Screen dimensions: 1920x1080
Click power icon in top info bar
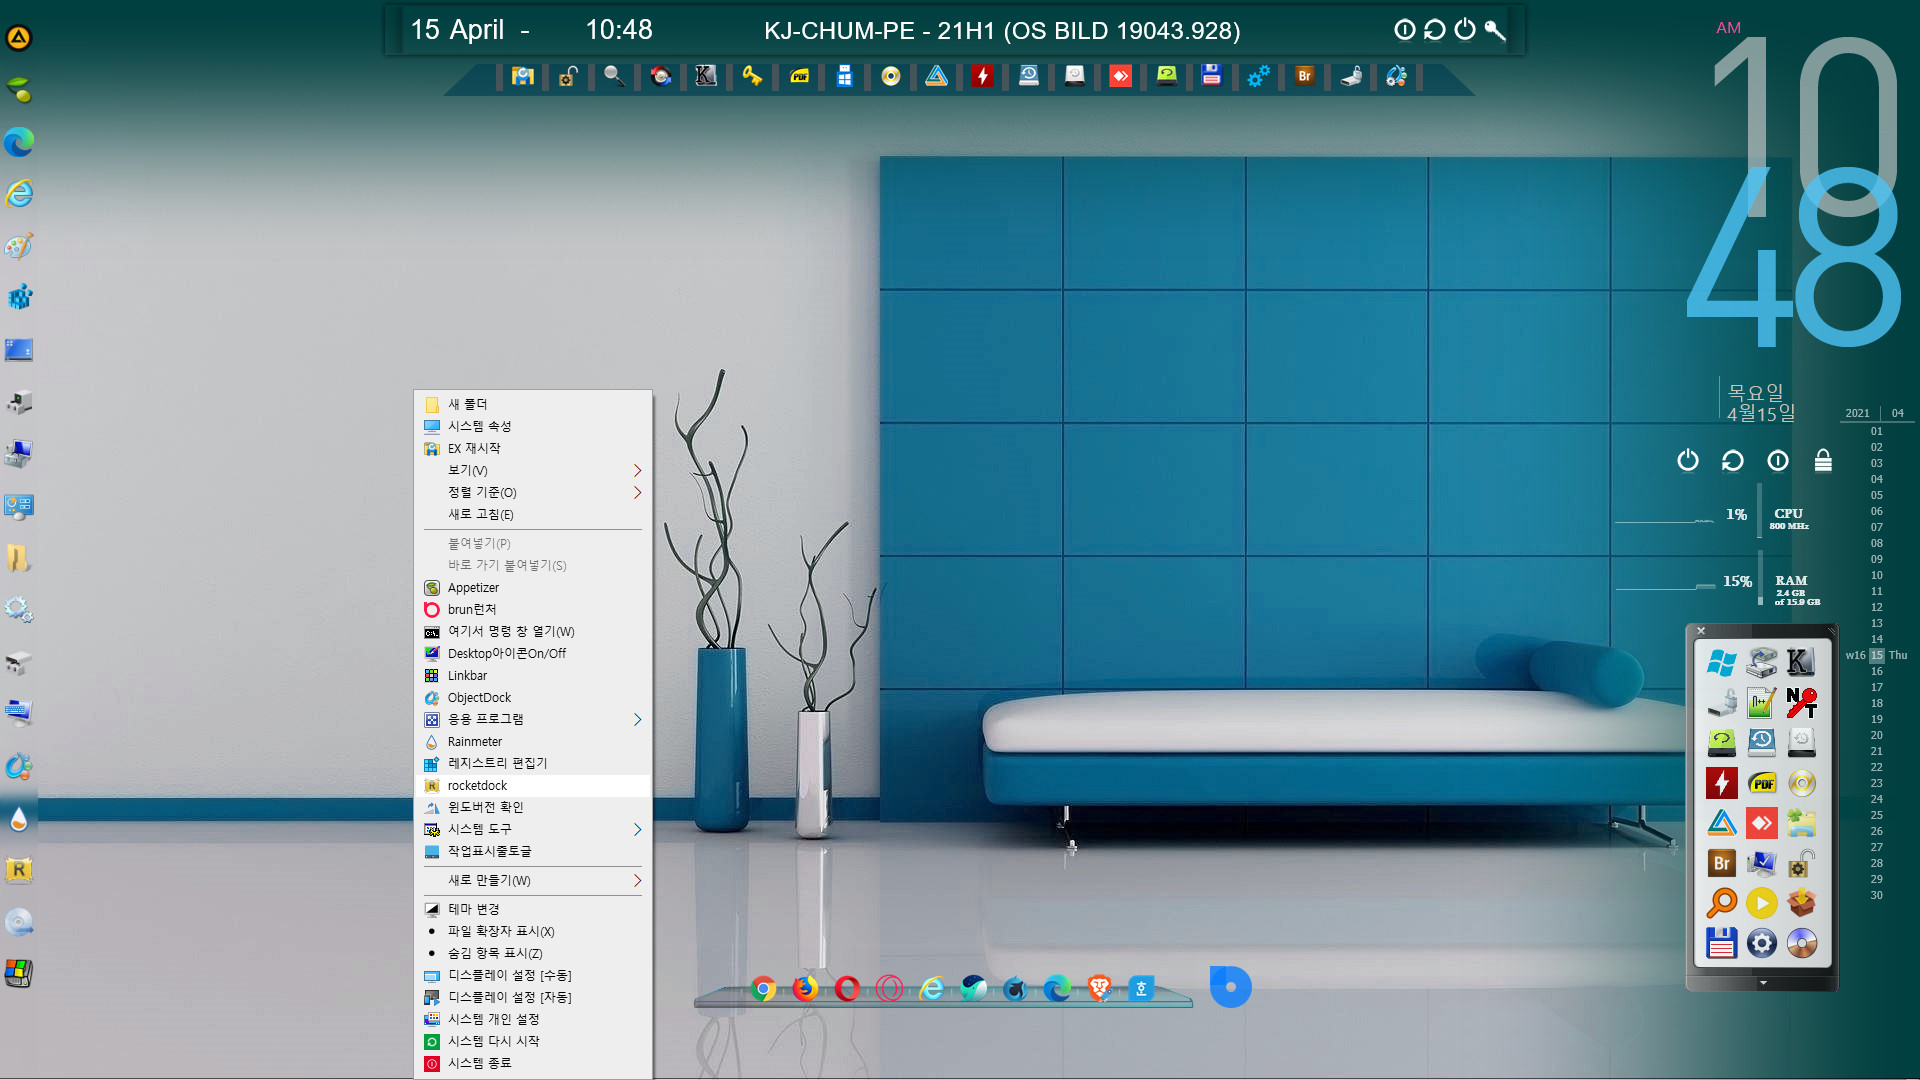click(1465, 30)
